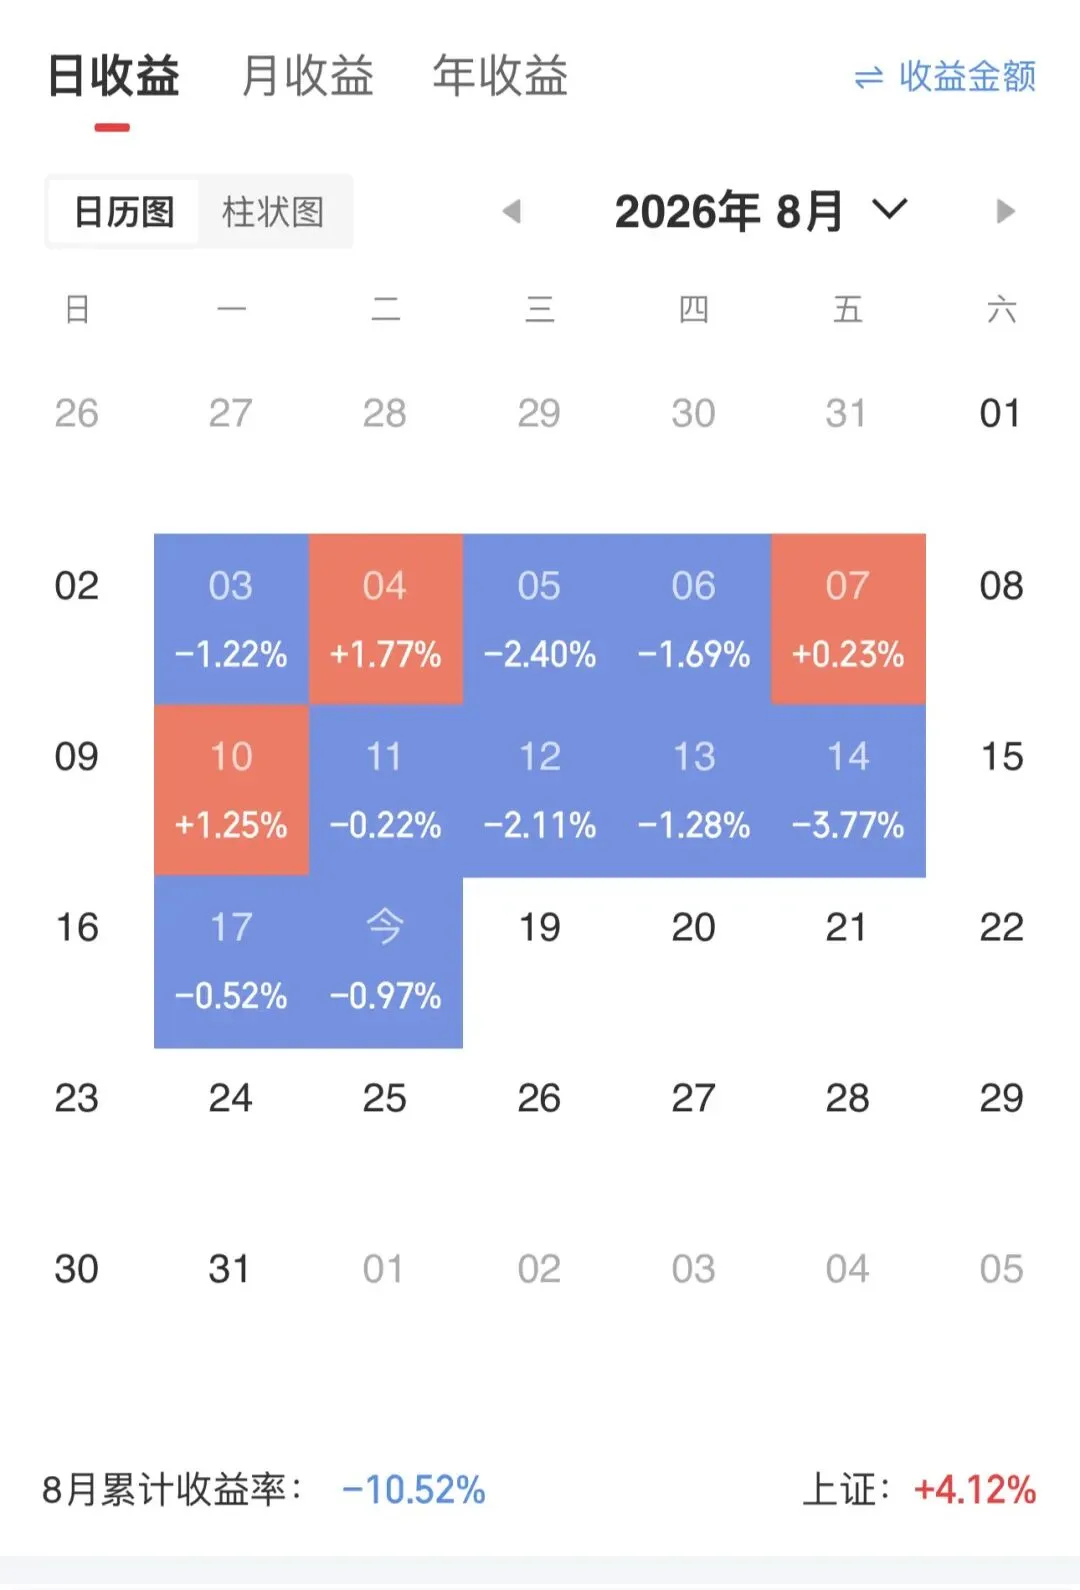Select the 柱状图 view
This screenshot has width=1080, height=1590.
(273, 211)
